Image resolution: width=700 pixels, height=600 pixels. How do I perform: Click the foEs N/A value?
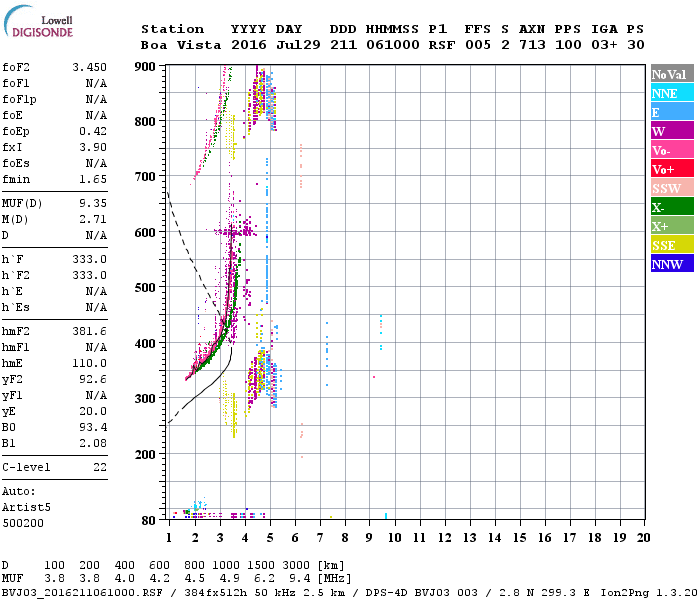tap(96, 163)
